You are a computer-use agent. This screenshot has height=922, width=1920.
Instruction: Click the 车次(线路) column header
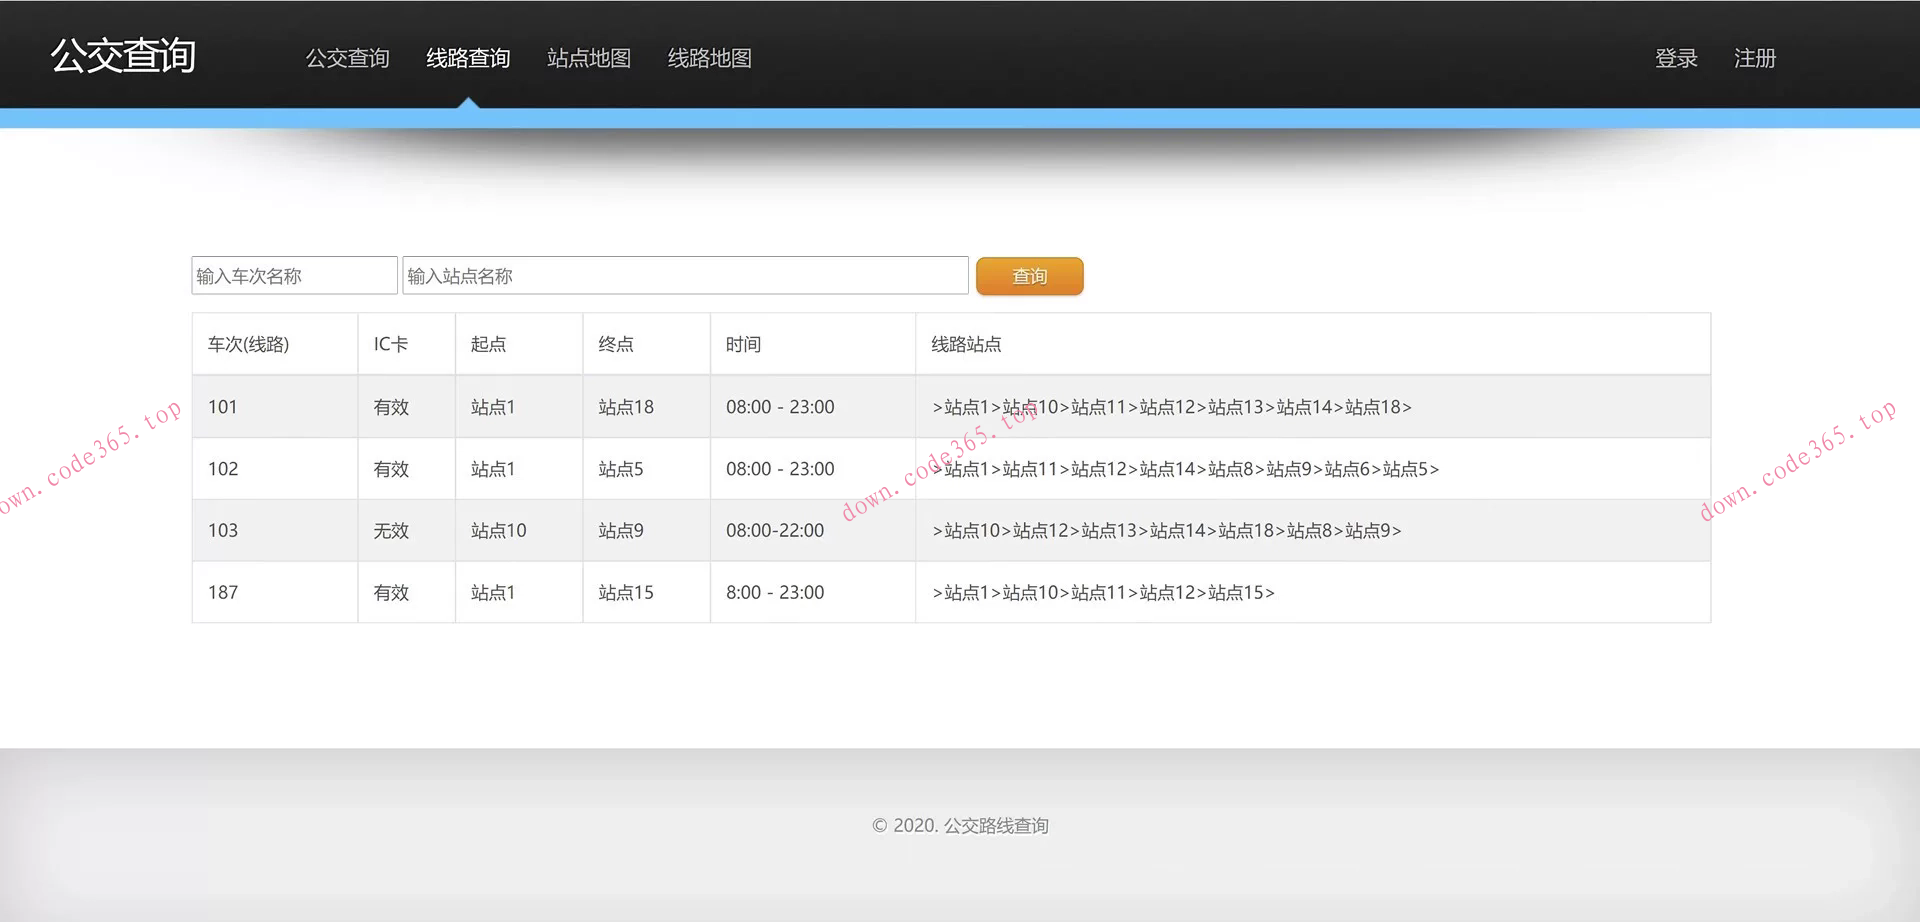point(248,345)
